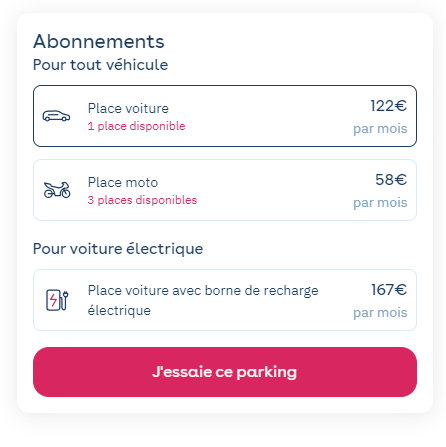
Task: Click the J'essaie ce parking button
Action: point(225,372)
